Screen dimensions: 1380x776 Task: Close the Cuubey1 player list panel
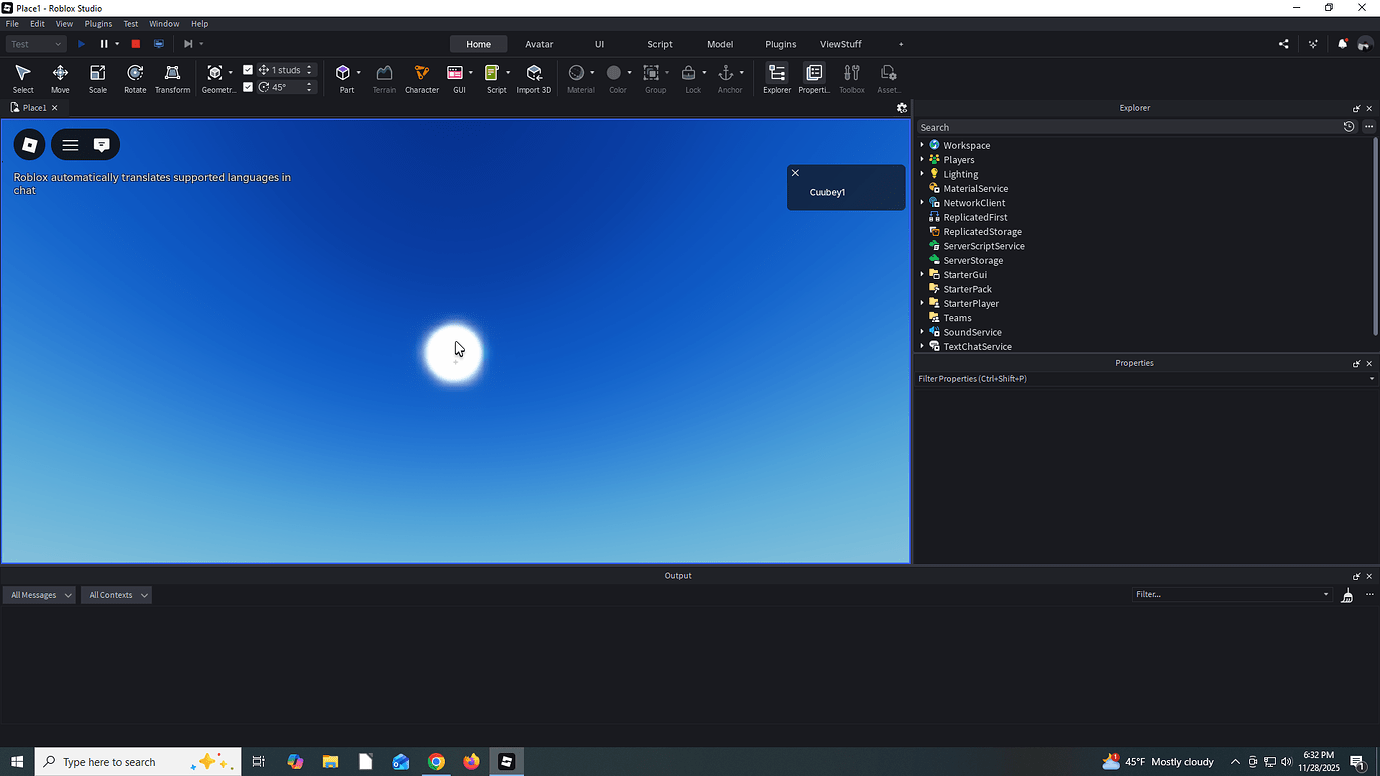(x=795, y=173)
